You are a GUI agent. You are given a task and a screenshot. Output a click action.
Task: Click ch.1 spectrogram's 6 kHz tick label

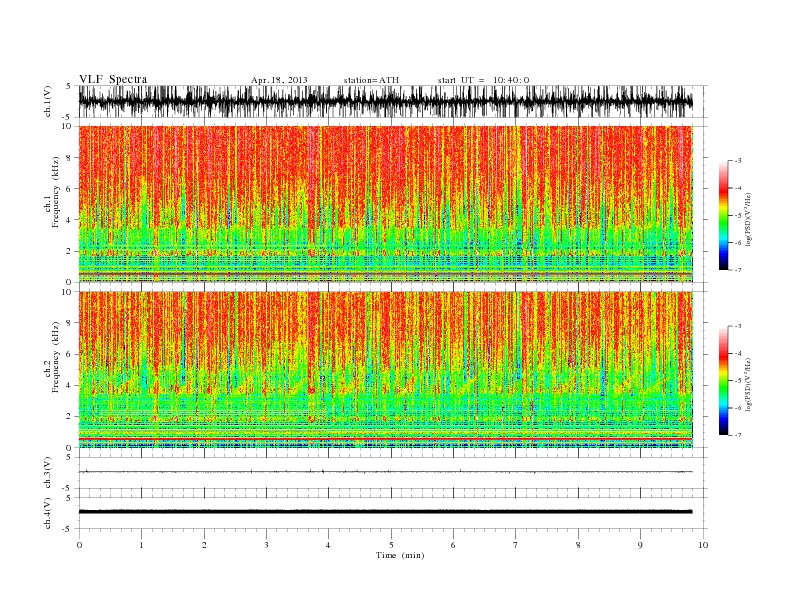click(x=70, y=189)
